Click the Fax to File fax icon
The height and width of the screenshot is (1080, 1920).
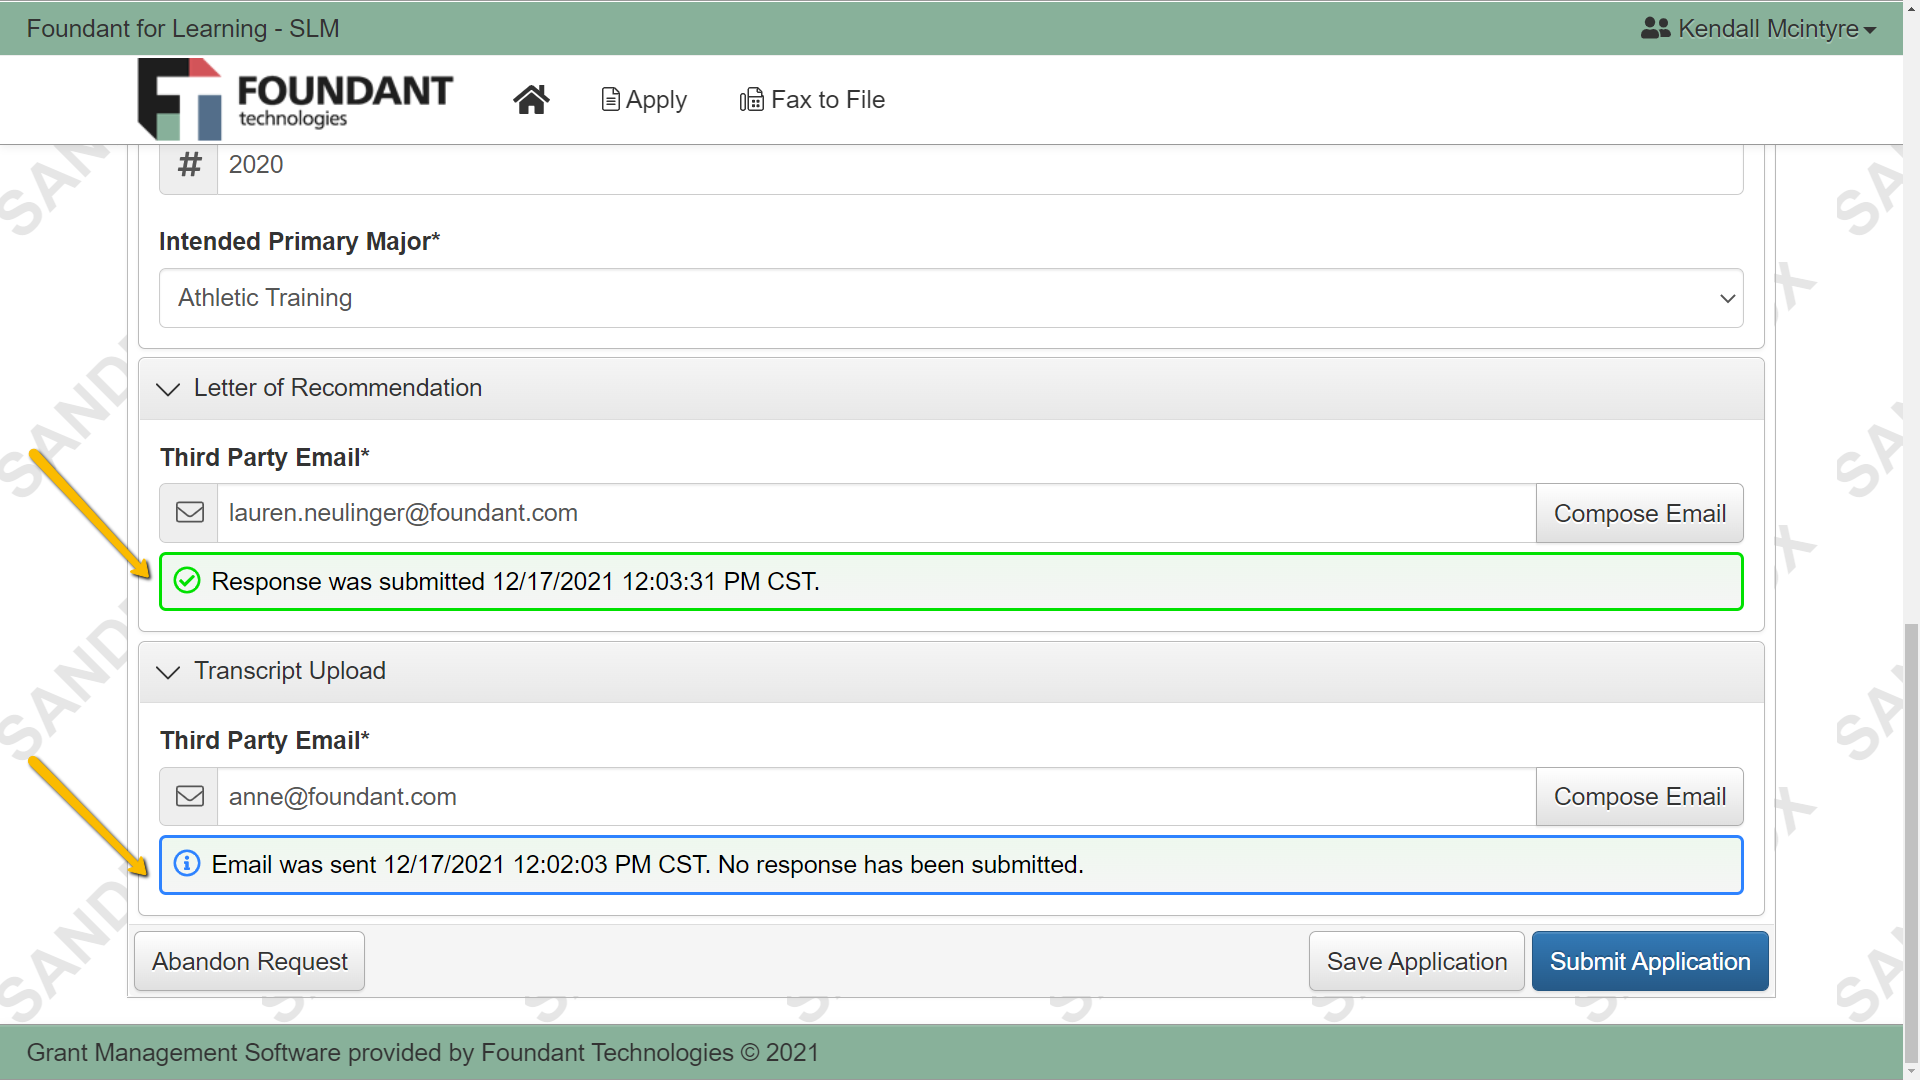point(751,99)
